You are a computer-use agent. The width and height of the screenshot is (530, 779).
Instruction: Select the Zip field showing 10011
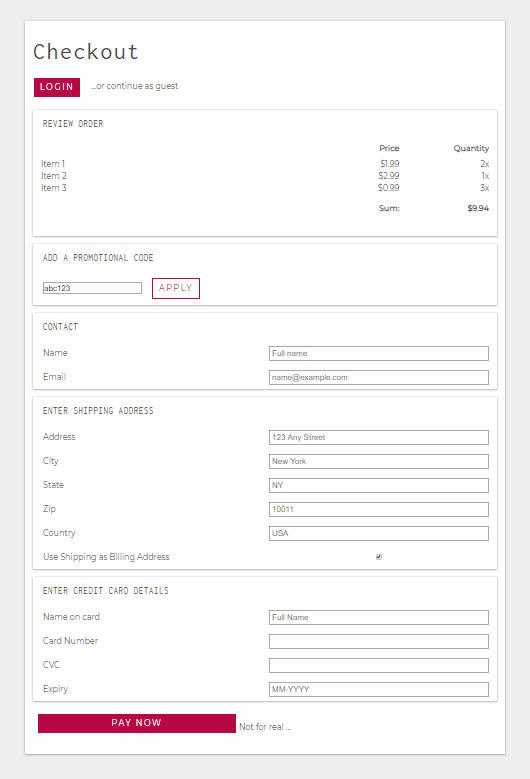(379, 509)
